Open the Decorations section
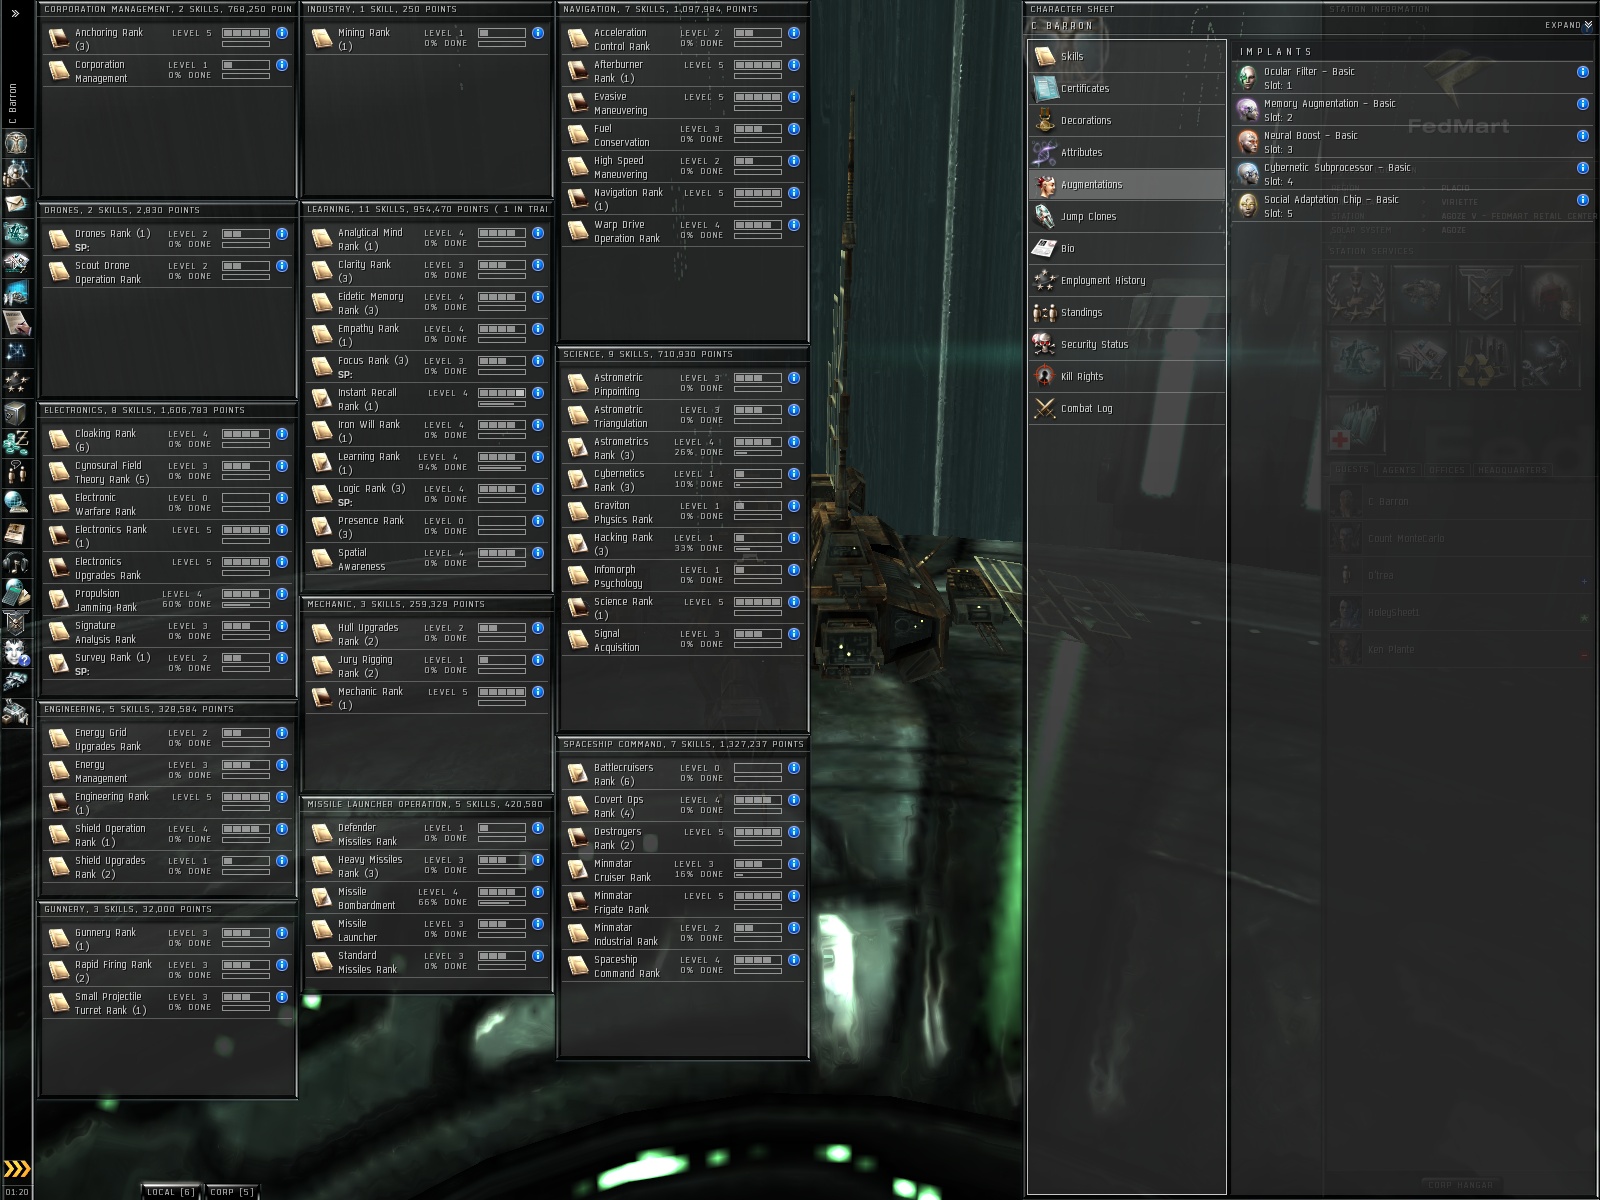This screenshot has height=1200, width=1600. click(1127, 121)
